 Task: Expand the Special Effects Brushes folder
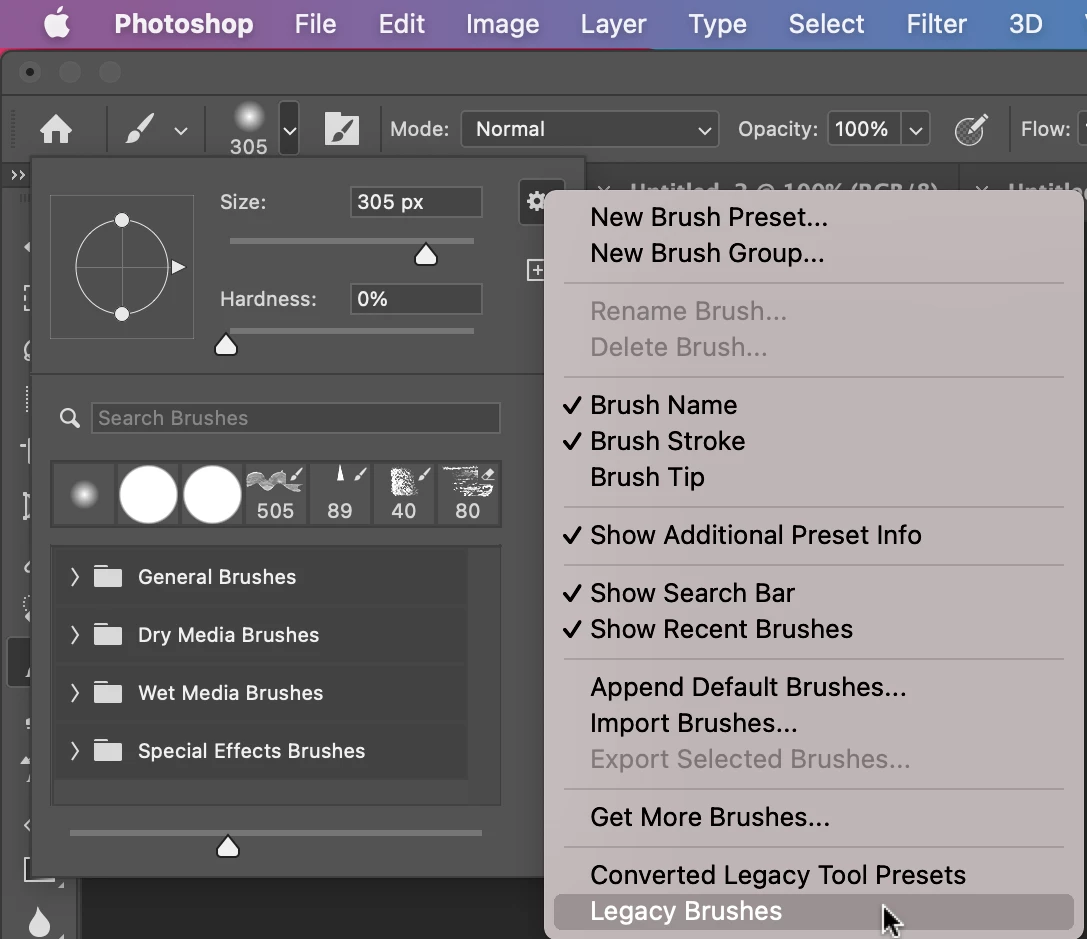(x=75, y=751)
